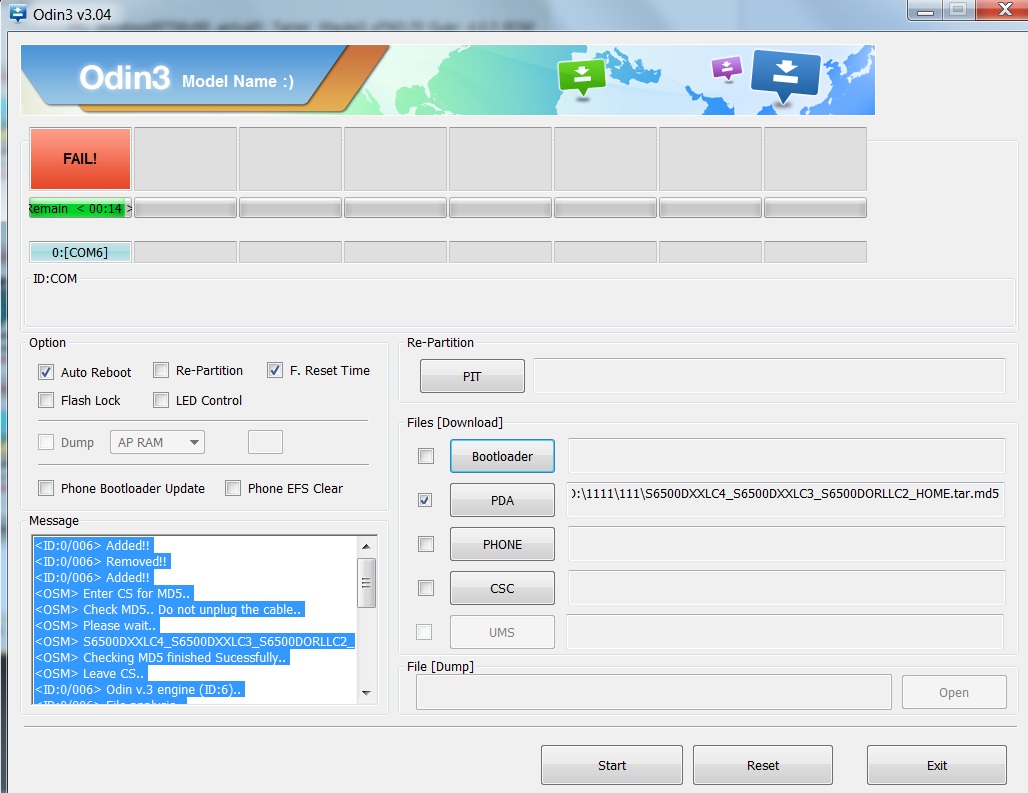Click the CSC file button
Image resolution: width=1028 pixels, height=793 pixels.
click(502, 588)
